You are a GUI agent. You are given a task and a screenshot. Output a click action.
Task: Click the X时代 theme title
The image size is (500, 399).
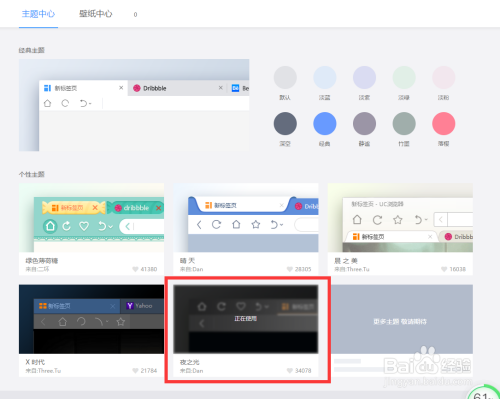click(x=35, y=362)
